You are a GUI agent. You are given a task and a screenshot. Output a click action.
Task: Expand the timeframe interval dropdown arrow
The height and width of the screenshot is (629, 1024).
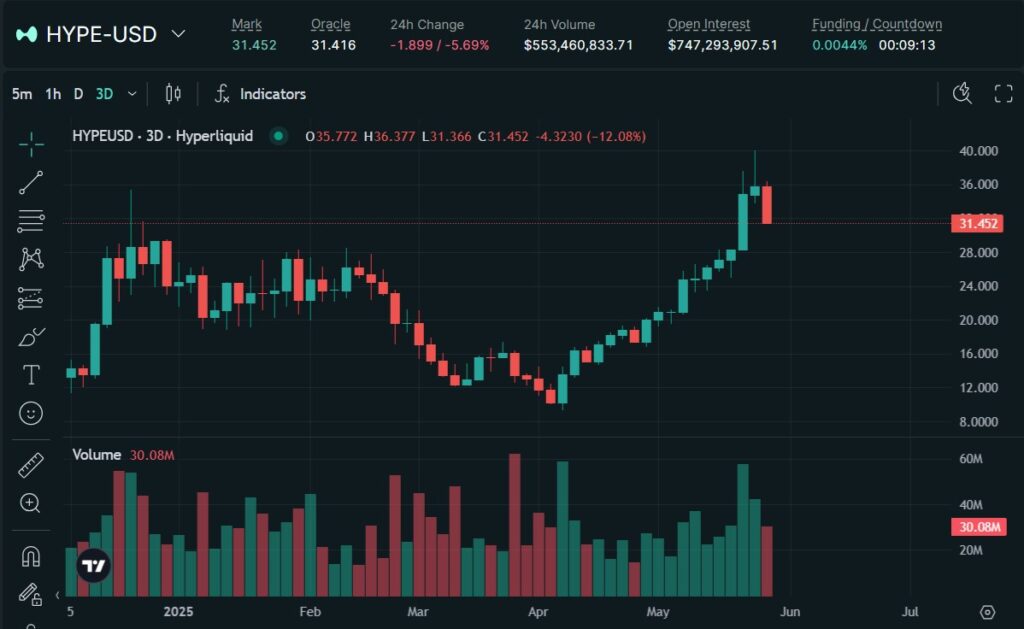point(132,94)
